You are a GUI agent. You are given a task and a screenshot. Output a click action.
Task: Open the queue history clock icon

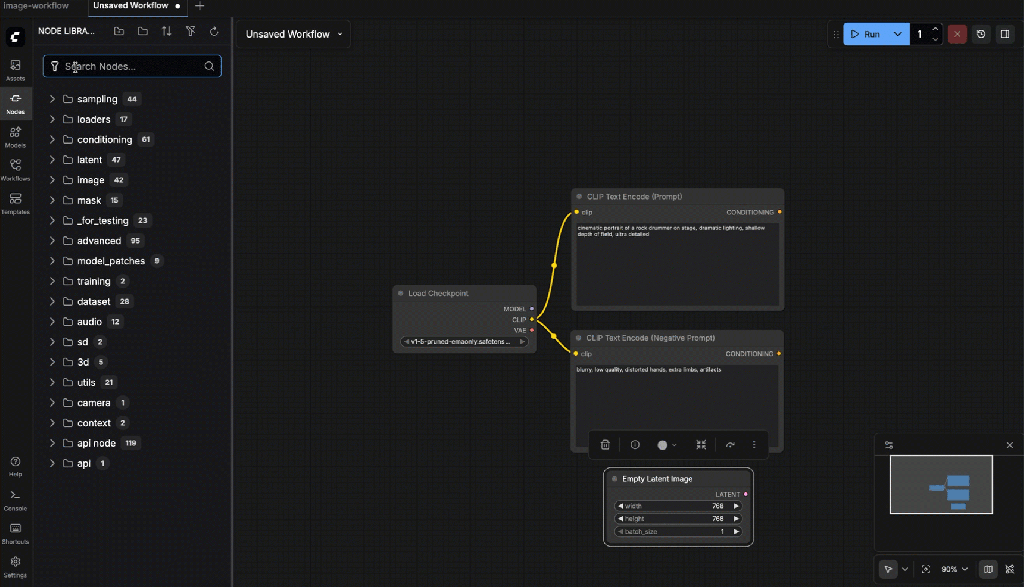coord(981,34)
